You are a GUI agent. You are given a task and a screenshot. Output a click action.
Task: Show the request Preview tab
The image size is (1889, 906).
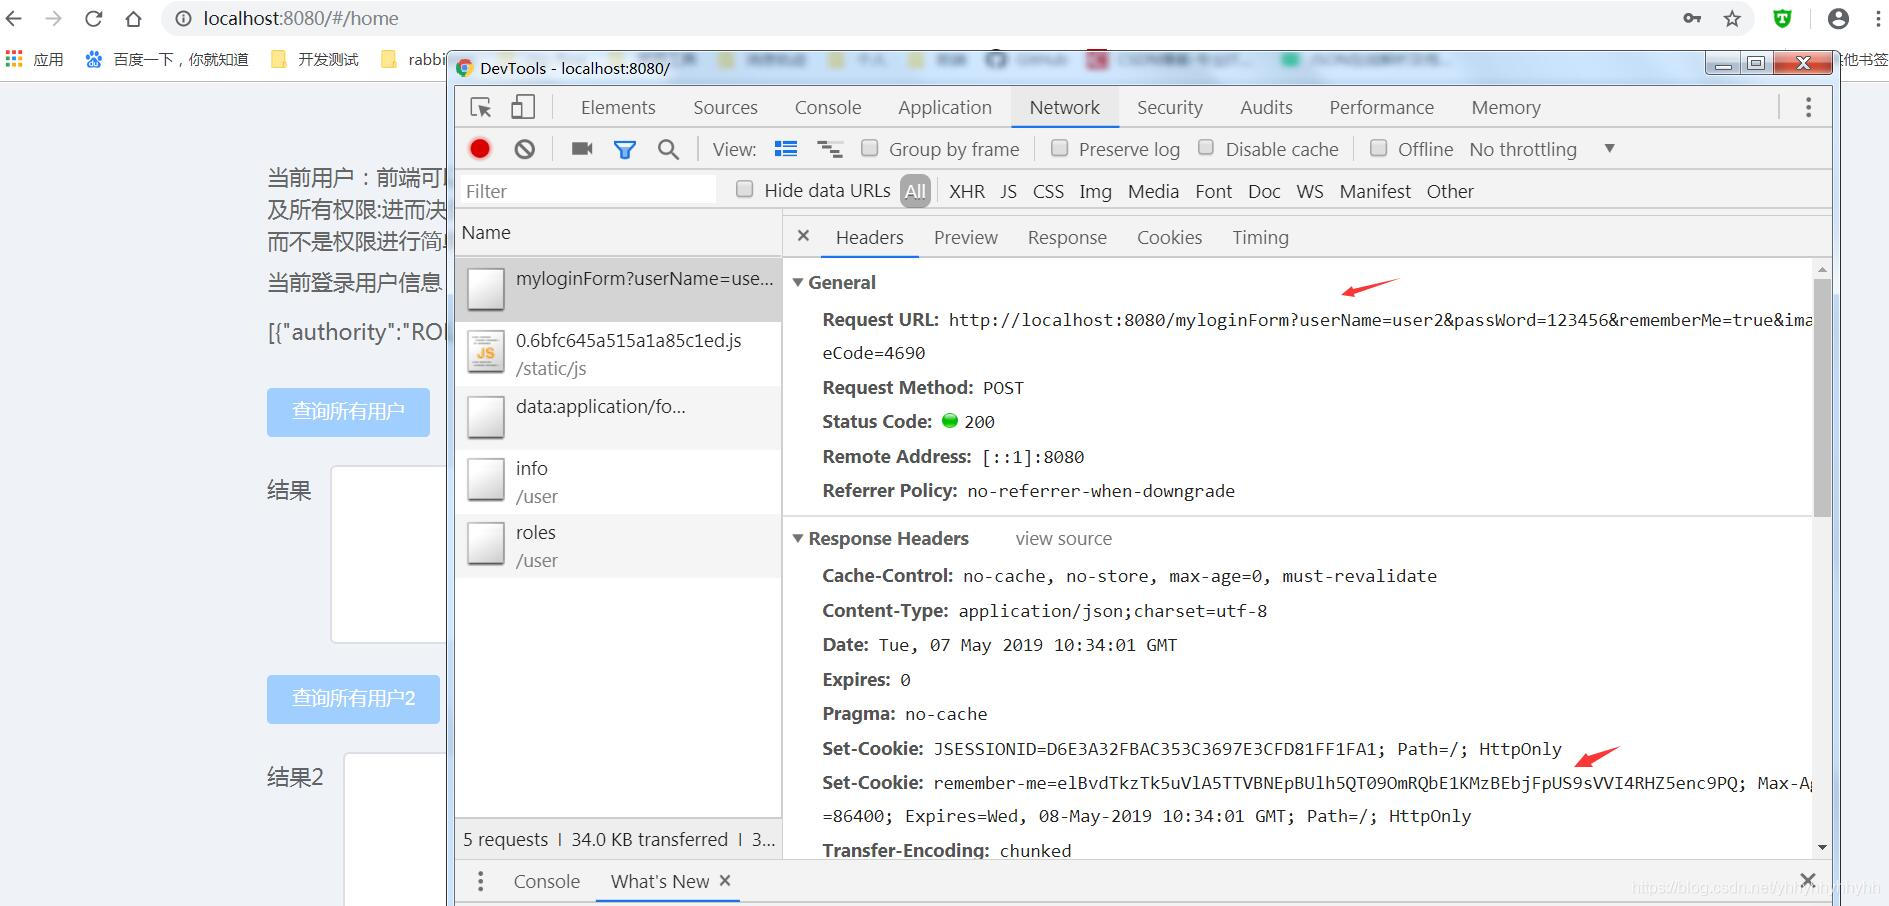(x=965, y=237)
